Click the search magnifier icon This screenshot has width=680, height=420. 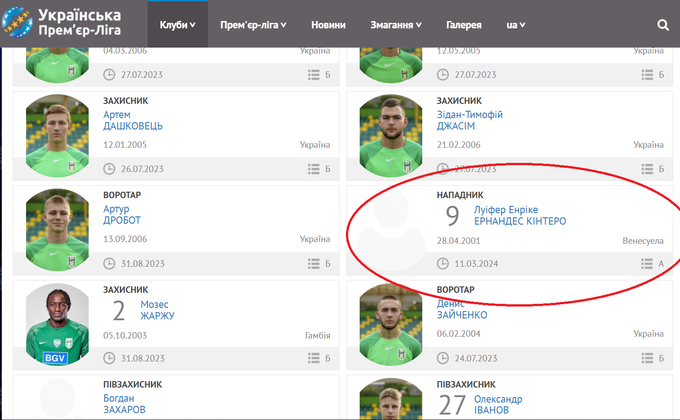coord(663,25)
